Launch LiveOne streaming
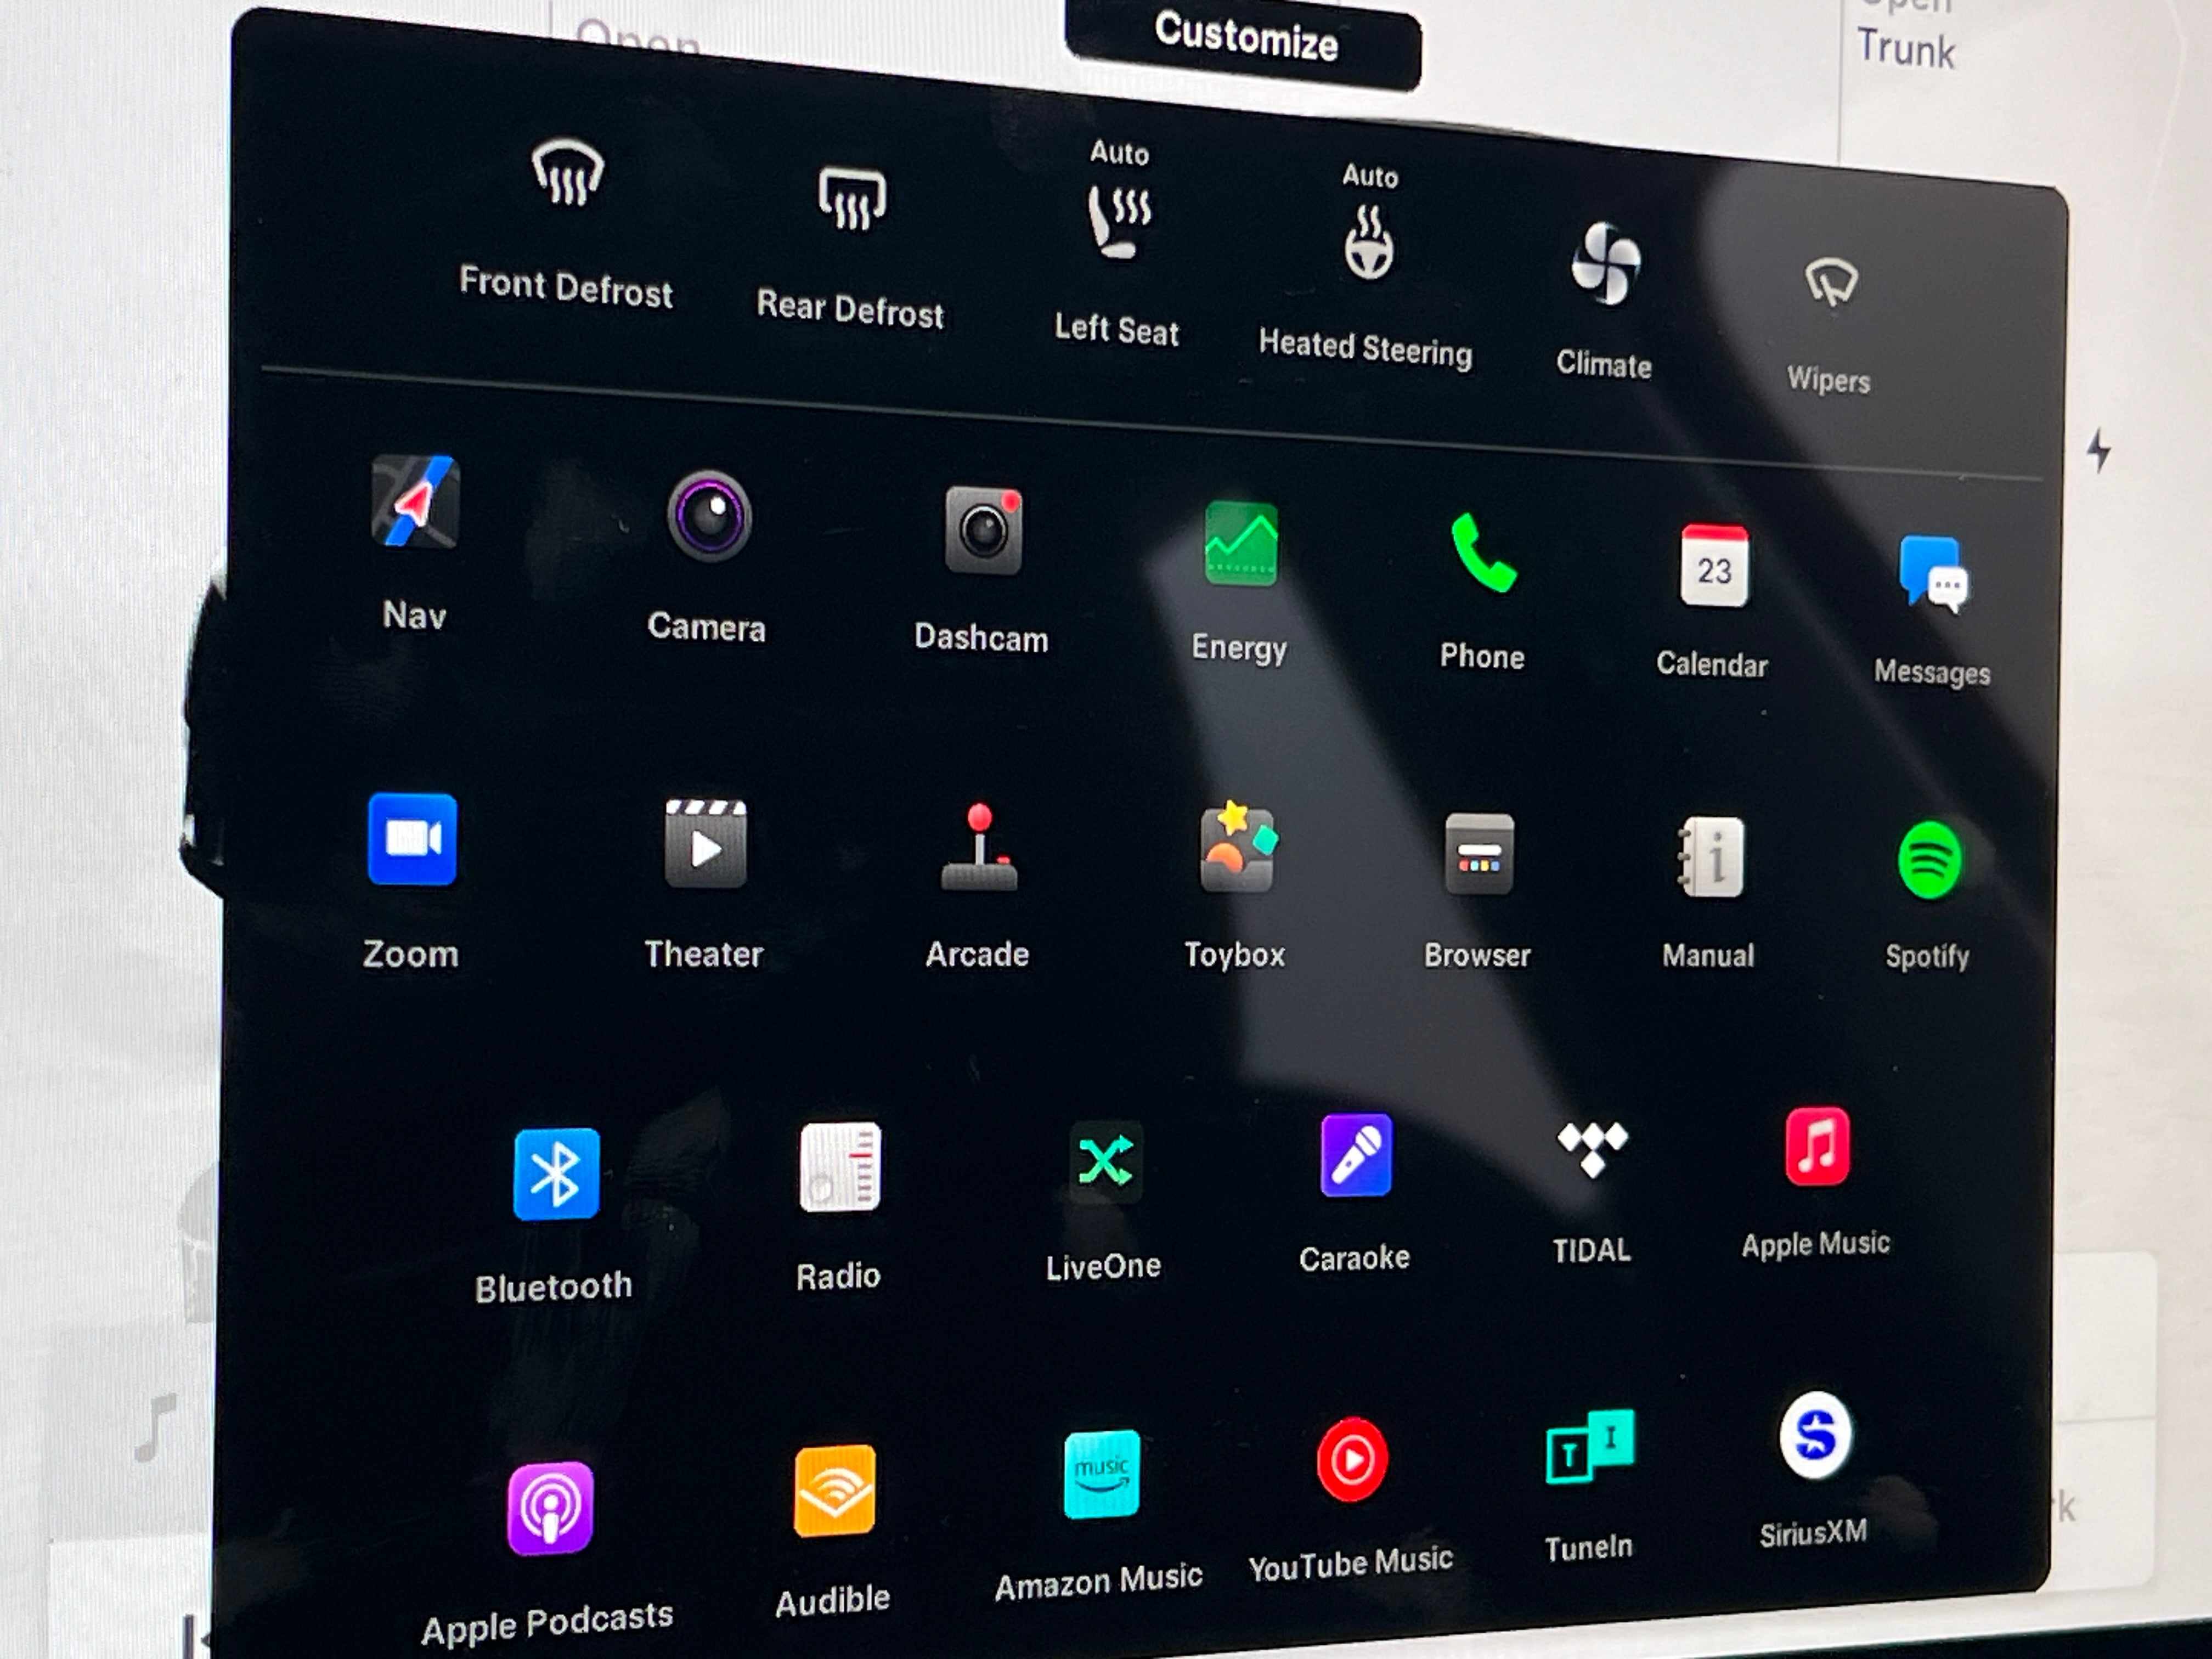 pyautogui.click(x=1104, y=1160)
